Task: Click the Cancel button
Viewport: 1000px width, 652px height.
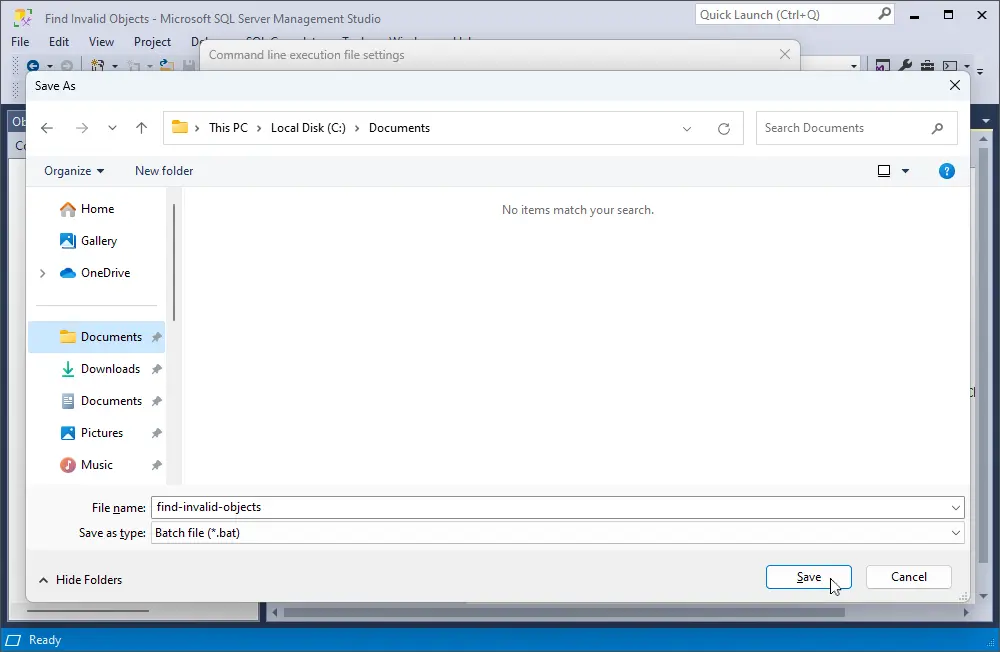Action: [908, 577]
